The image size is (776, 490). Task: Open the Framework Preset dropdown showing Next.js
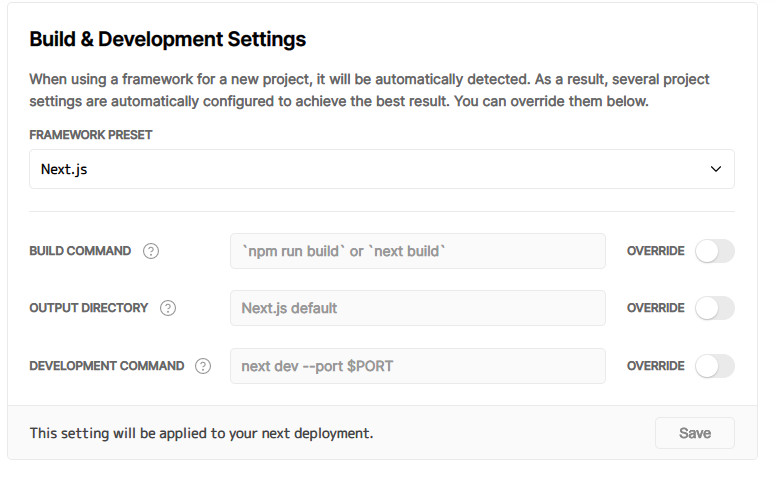coord(380,169)
